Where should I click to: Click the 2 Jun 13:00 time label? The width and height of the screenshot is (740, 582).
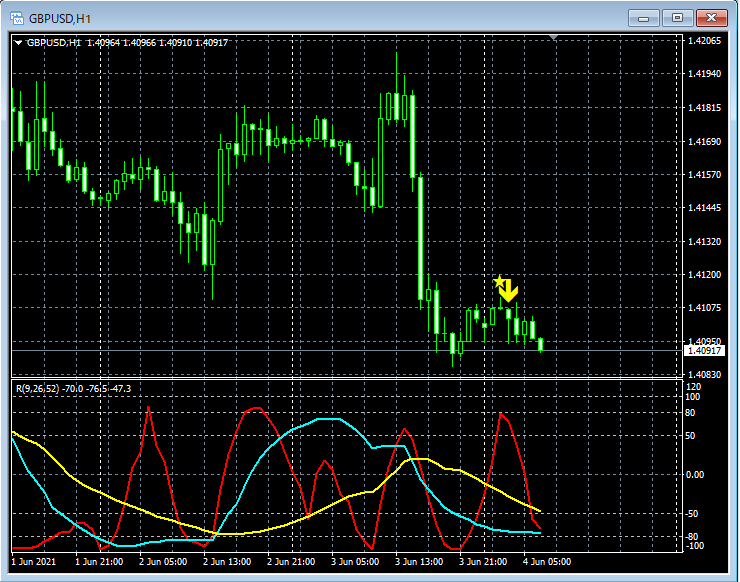point(227,562)
